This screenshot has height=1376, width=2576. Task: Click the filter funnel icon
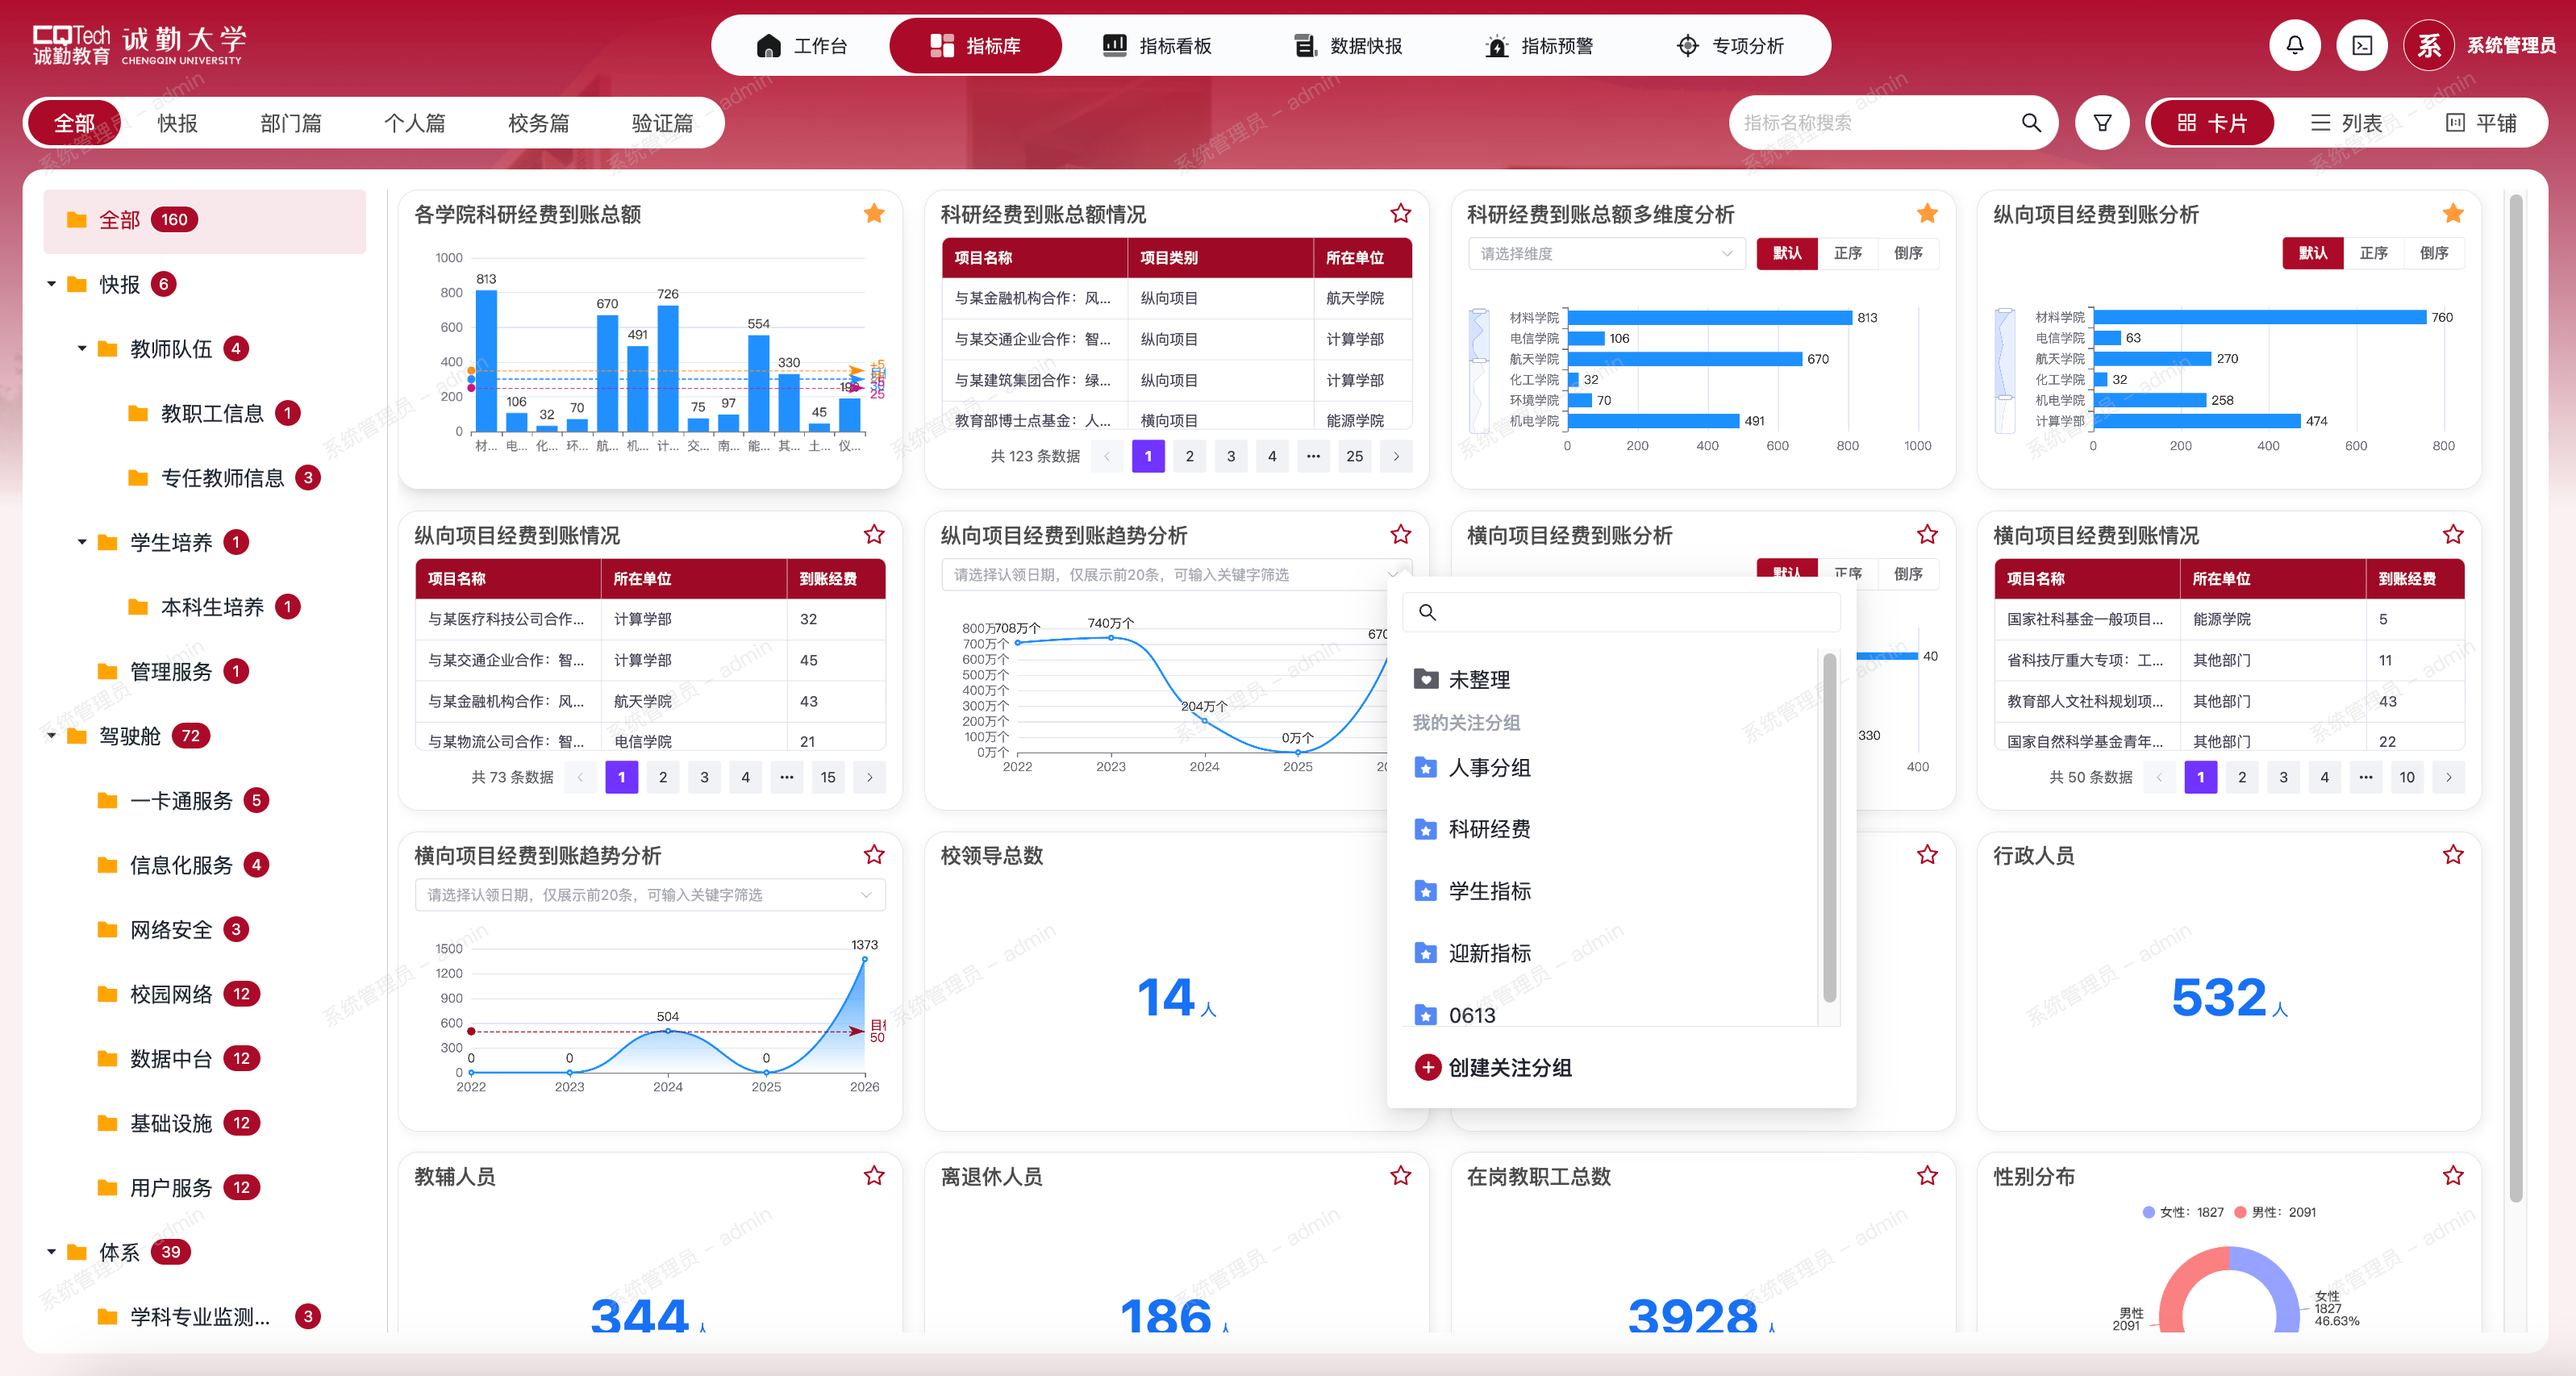pyautogui.click(x=2102, y=123)
